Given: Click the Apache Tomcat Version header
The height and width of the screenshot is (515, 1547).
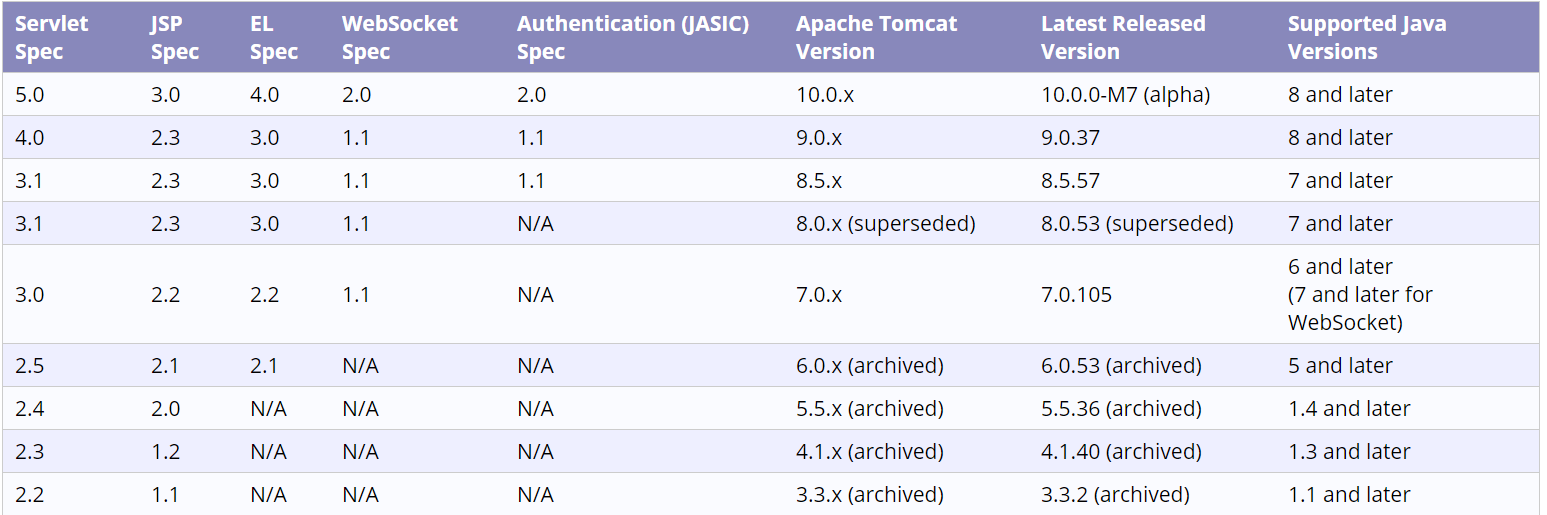Looking at the screenshot, I should point(876,37).
